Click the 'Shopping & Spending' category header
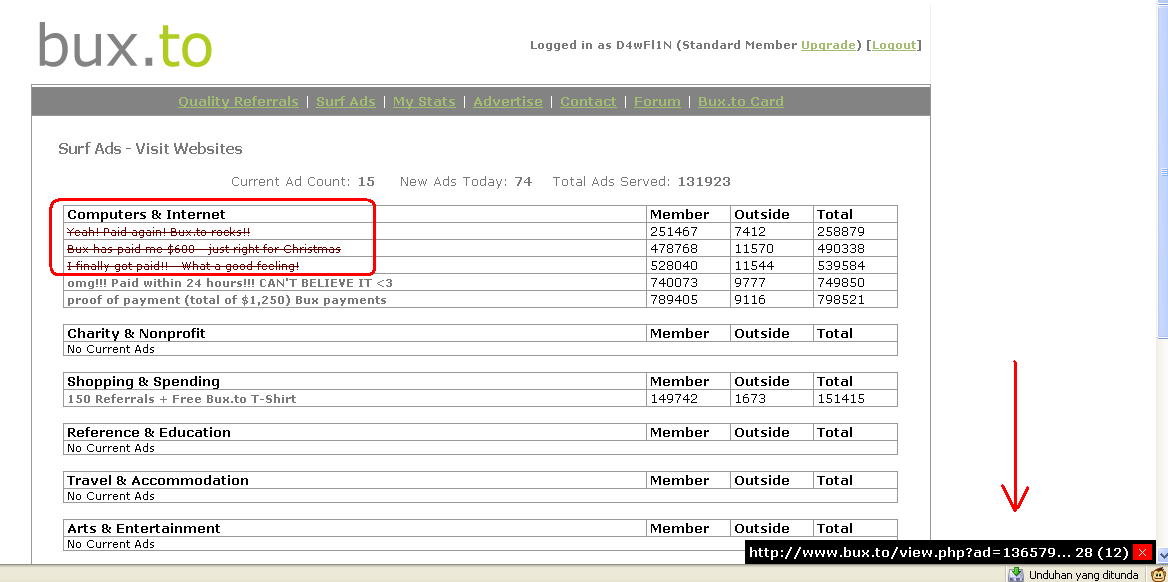This screenshot has height=582, width=1168. pos(144,382)
